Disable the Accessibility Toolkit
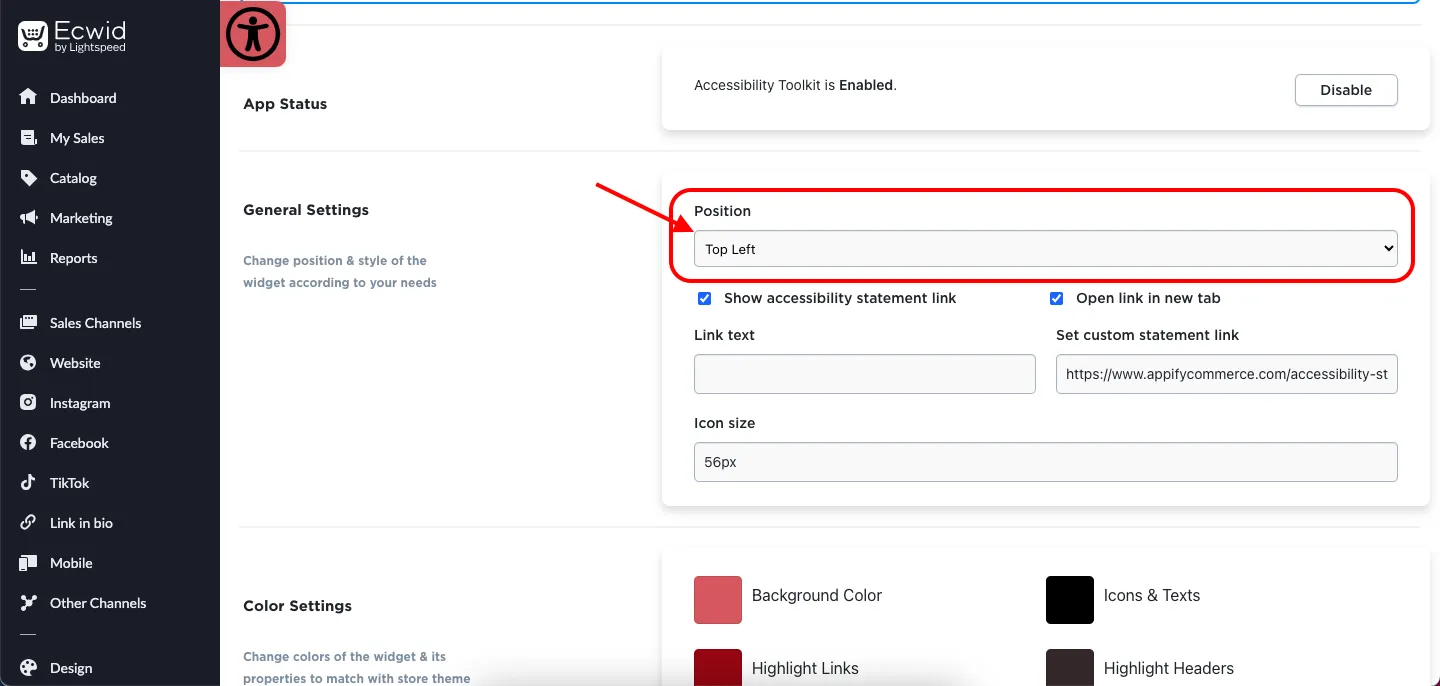This screenshot has height=686, width=1440. [1346, 90]
